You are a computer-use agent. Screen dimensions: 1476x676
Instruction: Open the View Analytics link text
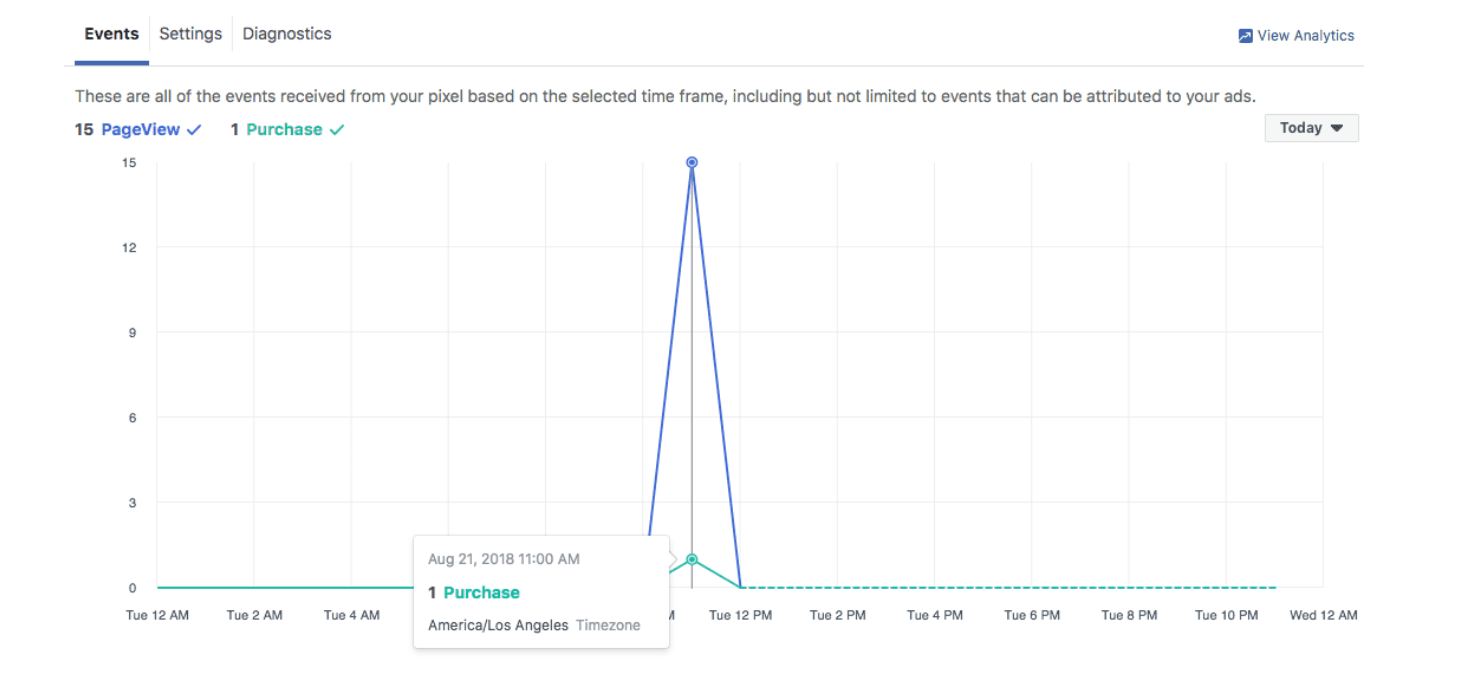1305,36
